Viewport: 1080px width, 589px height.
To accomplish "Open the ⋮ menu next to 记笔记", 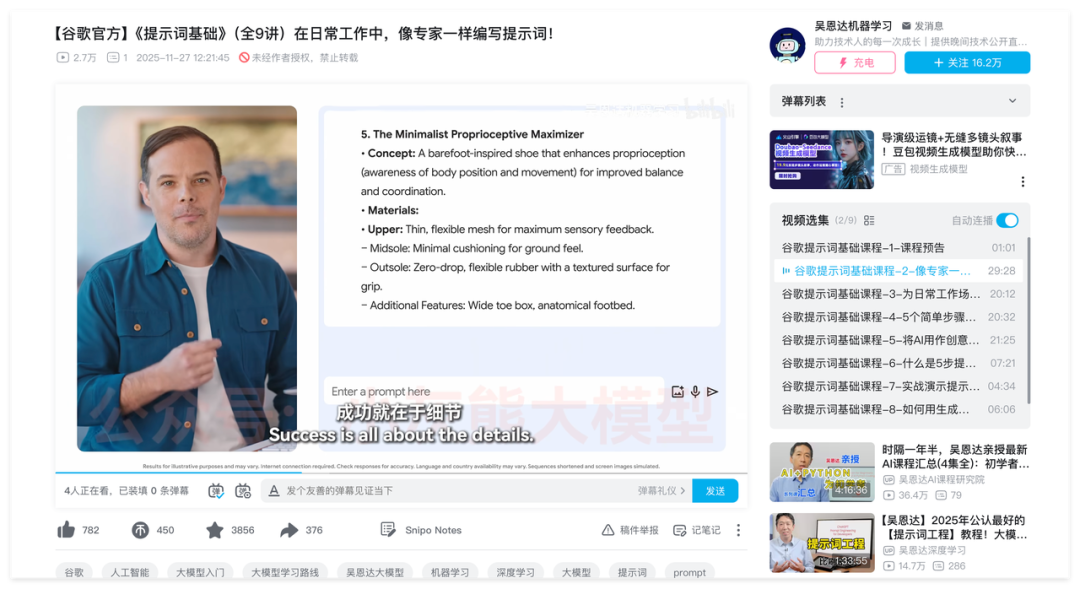I will click(738, 530).
